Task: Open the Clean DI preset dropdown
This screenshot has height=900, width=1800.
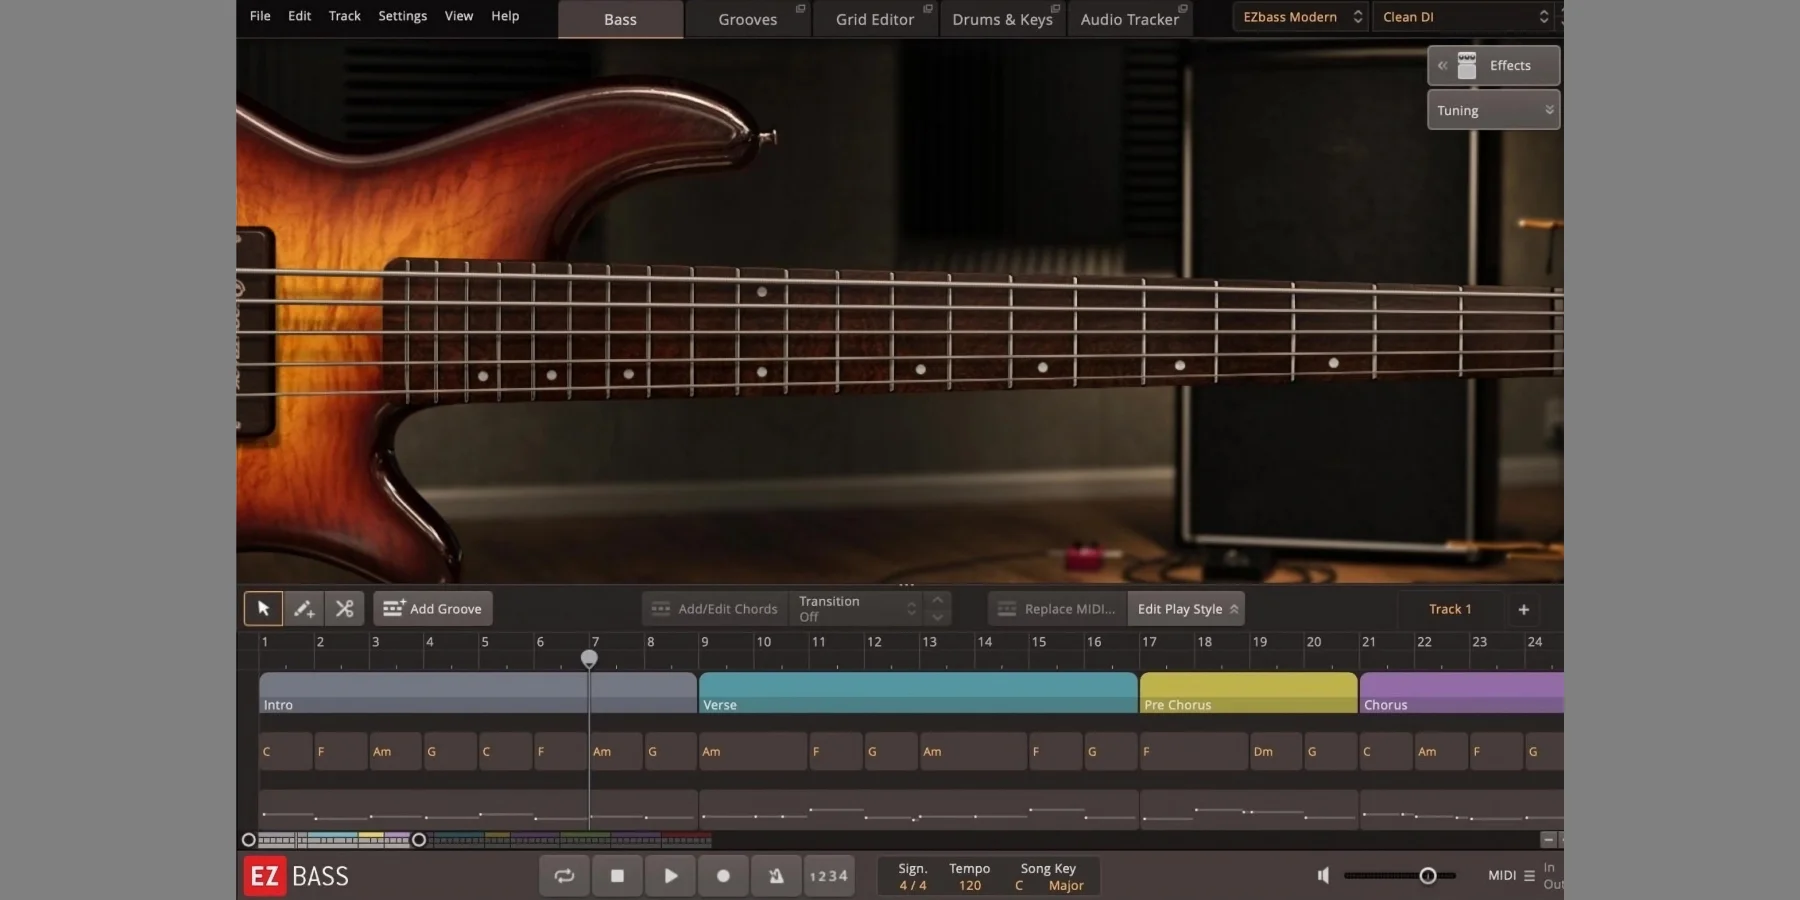Action: [x=1464, y=17]
